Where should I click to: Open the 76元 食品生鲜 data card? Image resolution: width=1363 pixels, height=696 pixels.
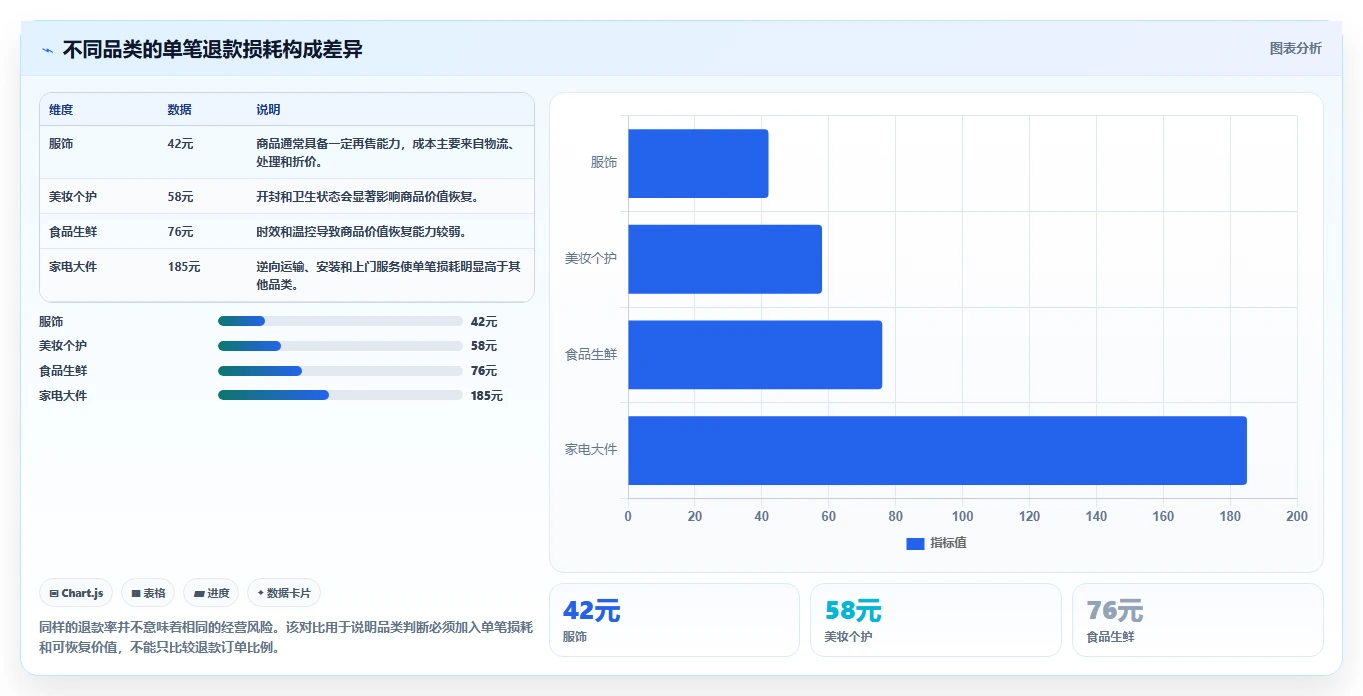pyautogui.click(x=1197, y=620)
